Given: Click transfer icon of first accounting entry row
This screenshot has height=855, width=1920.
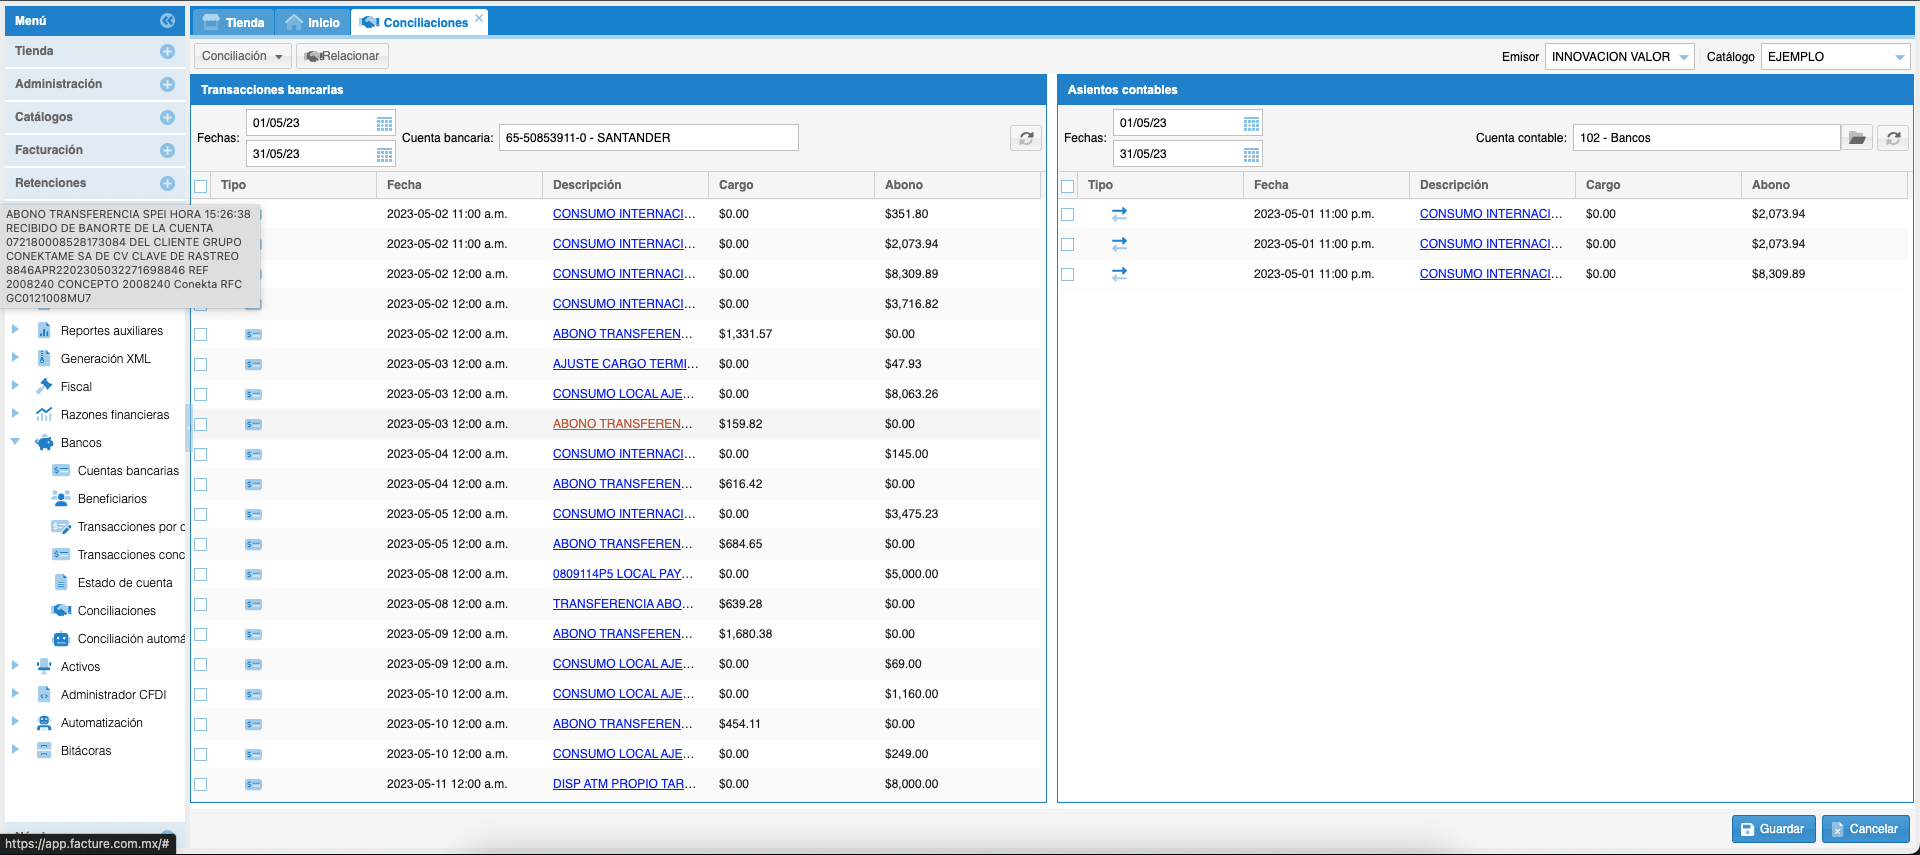Looking at the screenshot, I should (1119, 214).
